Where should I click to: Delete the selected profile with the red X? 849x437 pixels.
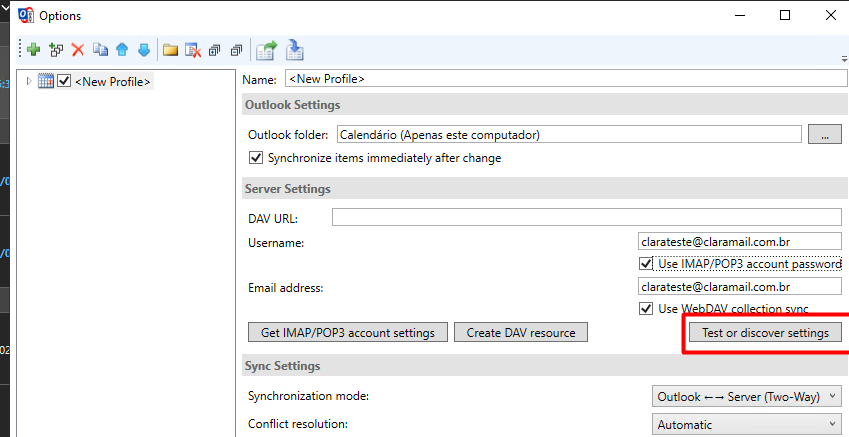[x=78, y=50]
